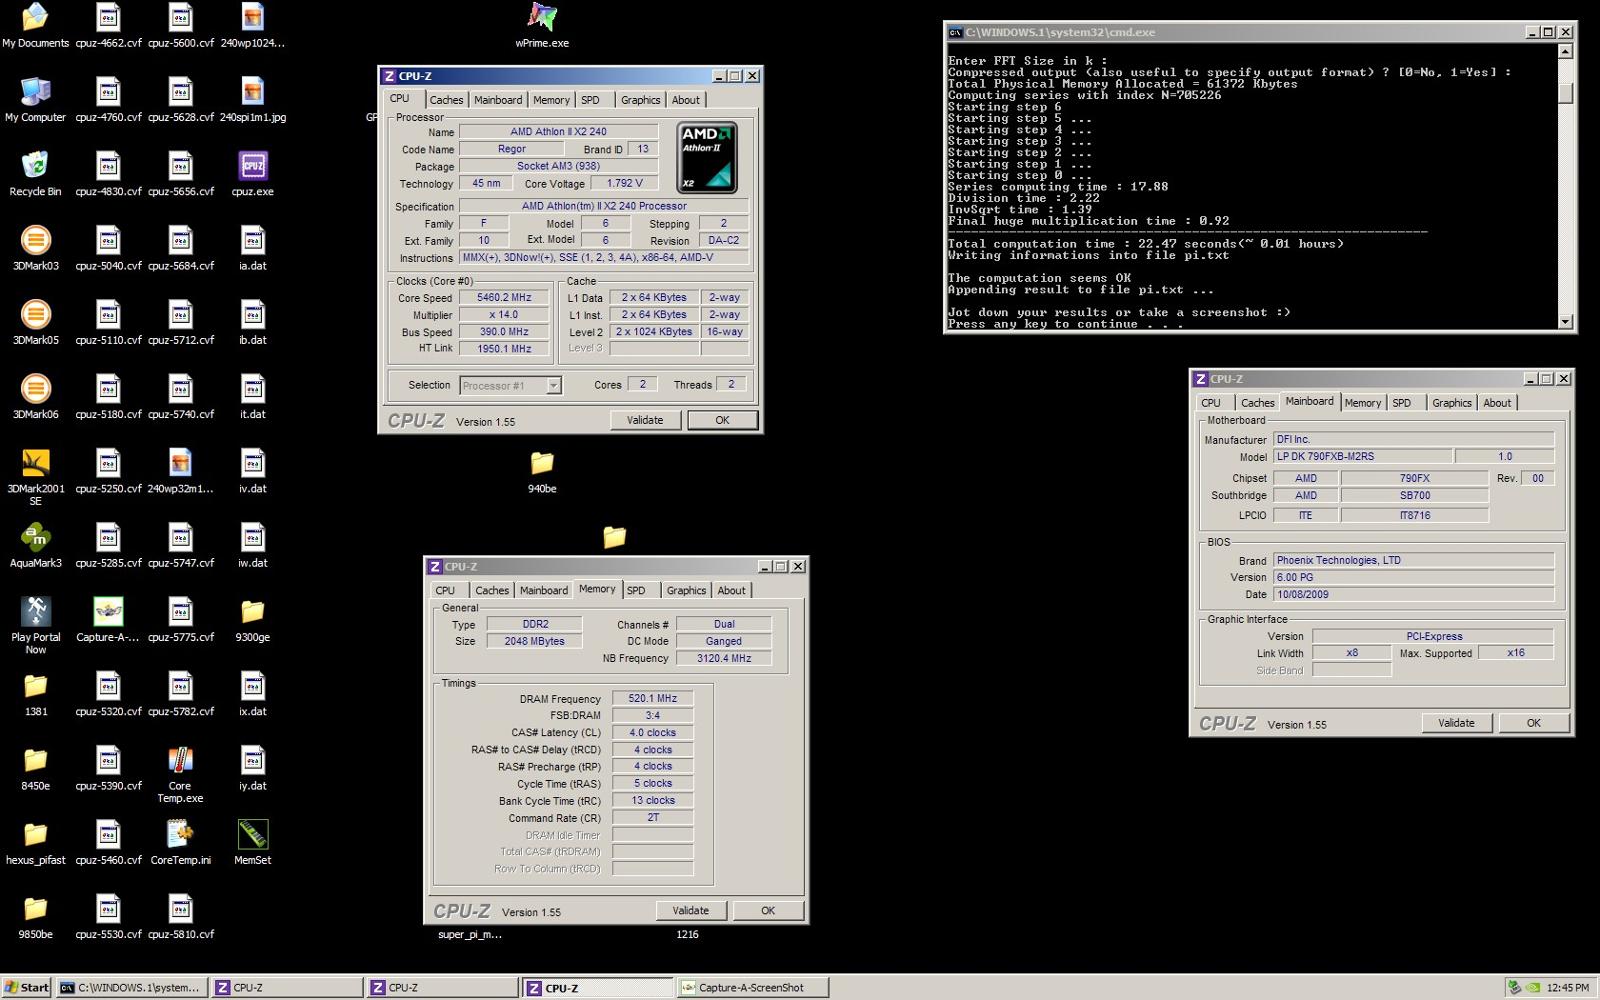The image size is (1600, 1000).
Task: Click Validate in CPU-Z Mainboard window
Action: 1456,723
